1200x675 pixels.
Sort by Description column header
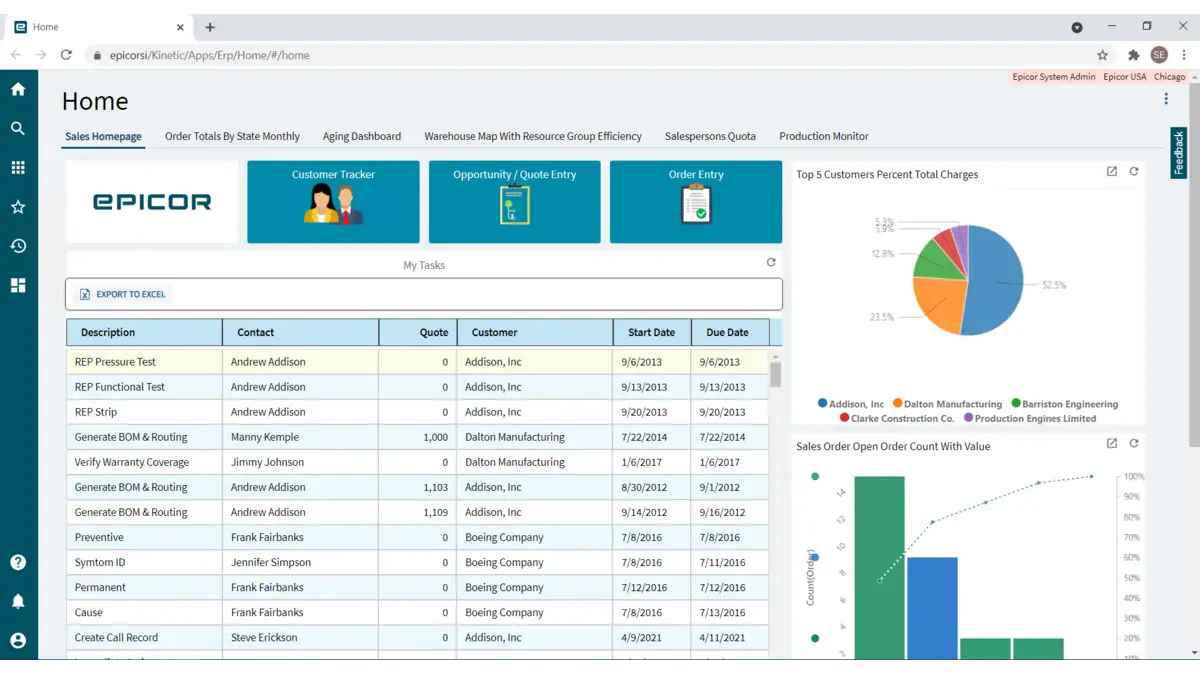point(145,332)
